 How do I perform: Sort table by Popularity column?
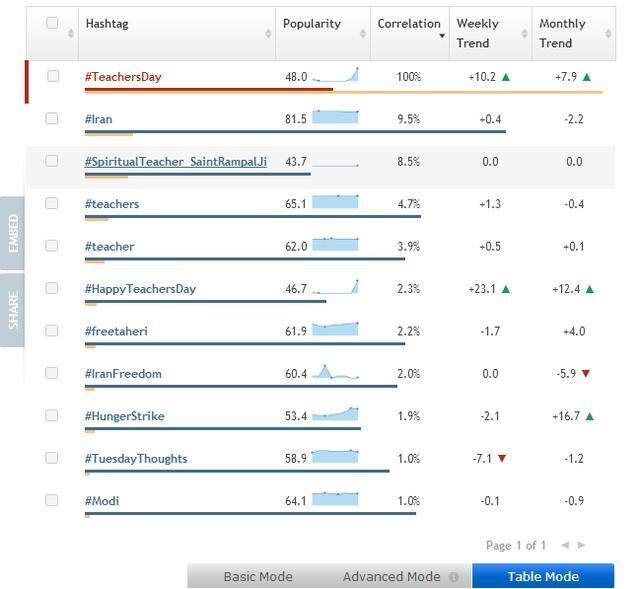[312, 24]
